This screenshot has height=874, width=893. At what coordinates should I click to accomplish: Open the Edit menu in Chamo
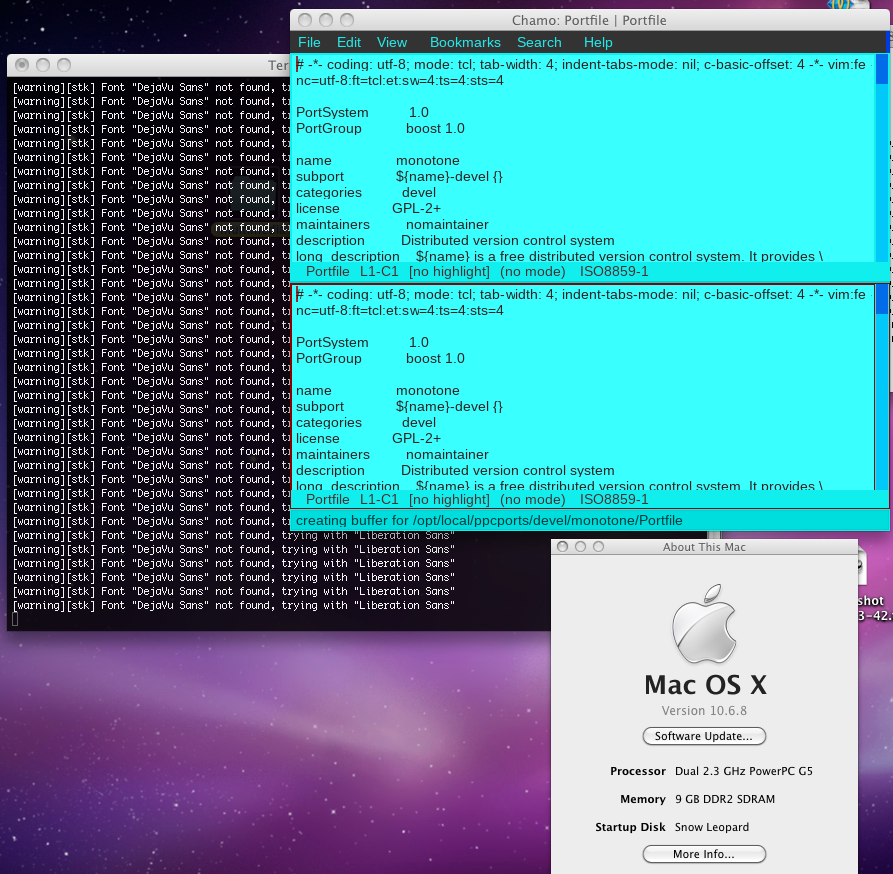349,43
